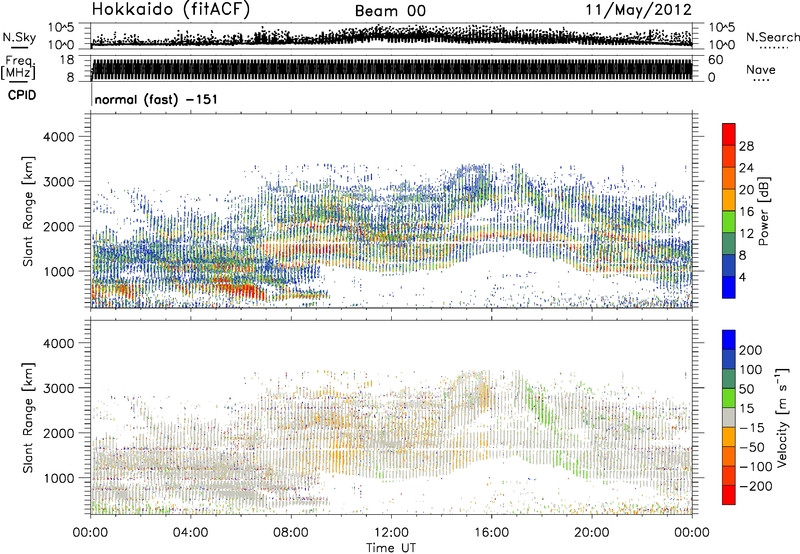
Task: Click the 'Velocity [m s-1]' axis label
Action: point(782,417)
